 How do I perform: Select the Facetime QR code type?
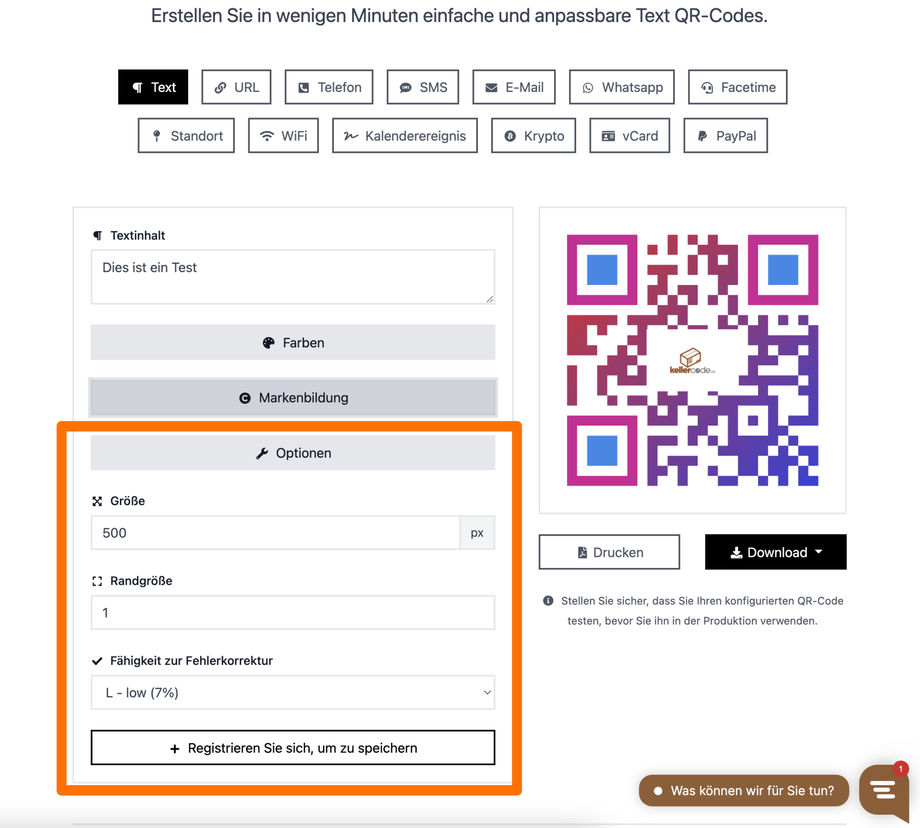(738, 87)
